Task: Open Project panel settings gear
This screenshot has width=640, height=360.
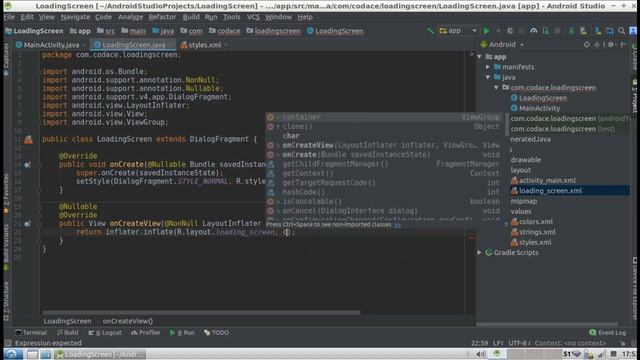Action: (x=611, y=44)
